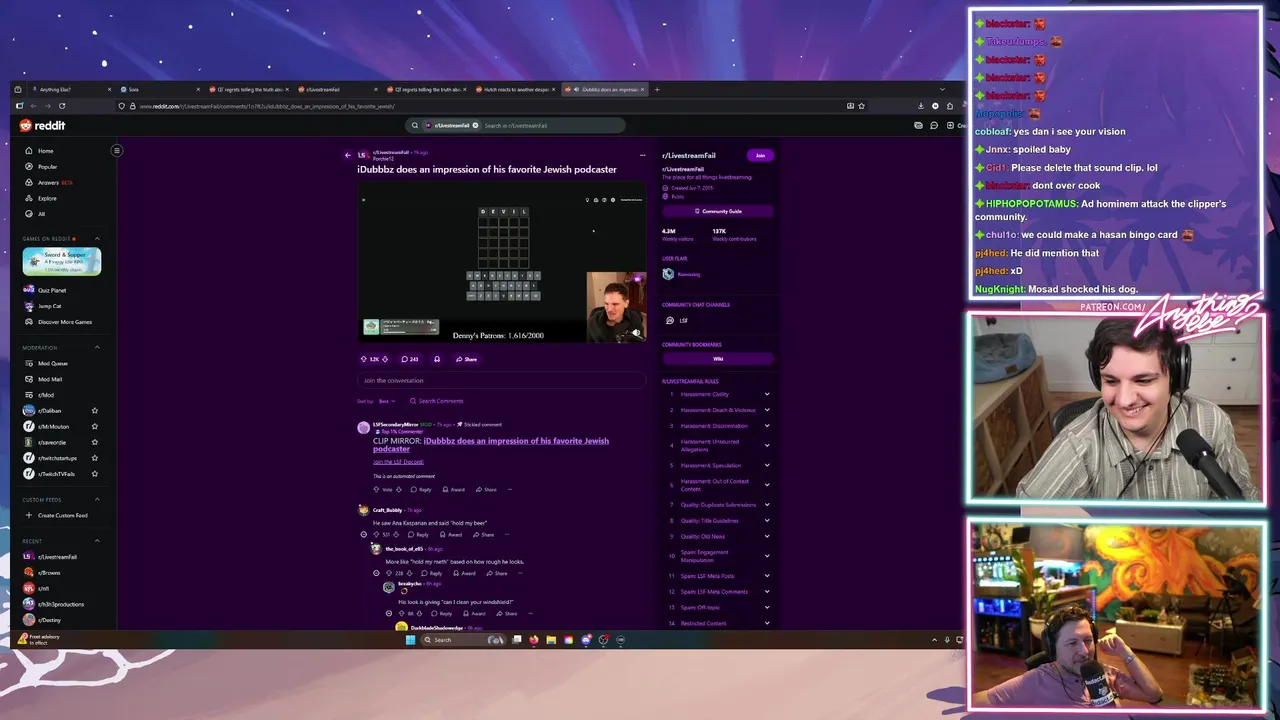This screenshot has height=720, width=1280.
Task: Open browser downloads icon
Action: tap(921, 106)
